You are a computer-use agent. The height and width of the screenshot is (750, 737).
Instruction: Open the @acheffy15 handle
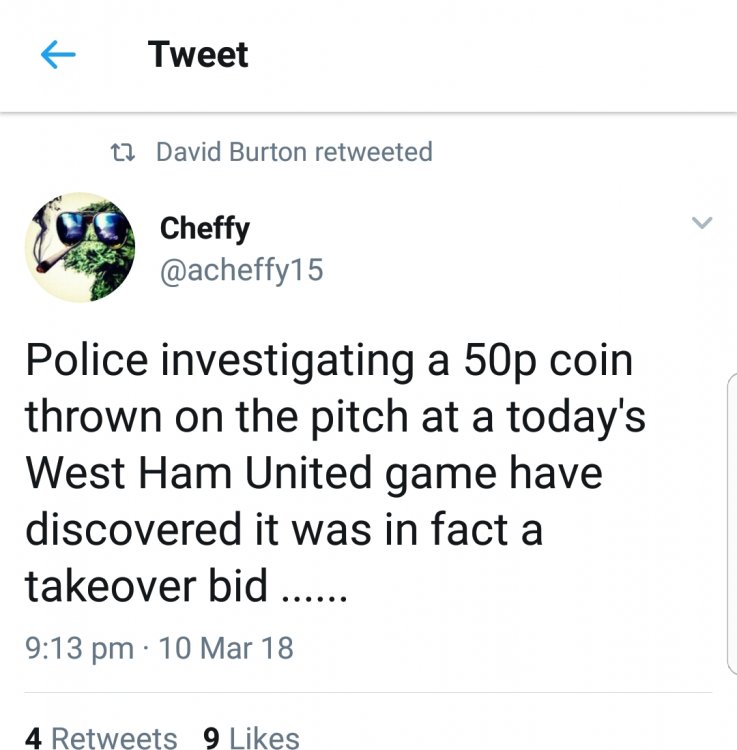coord(242,270)
